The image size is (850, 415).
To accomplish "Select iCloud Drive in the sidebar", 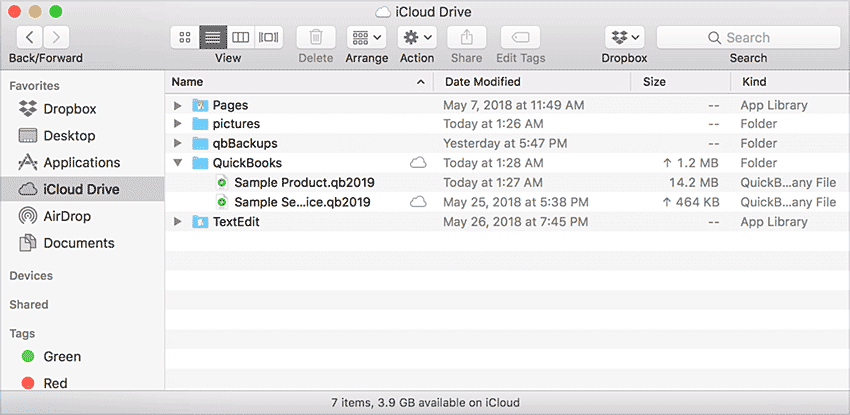I will (x=82, y=189).
